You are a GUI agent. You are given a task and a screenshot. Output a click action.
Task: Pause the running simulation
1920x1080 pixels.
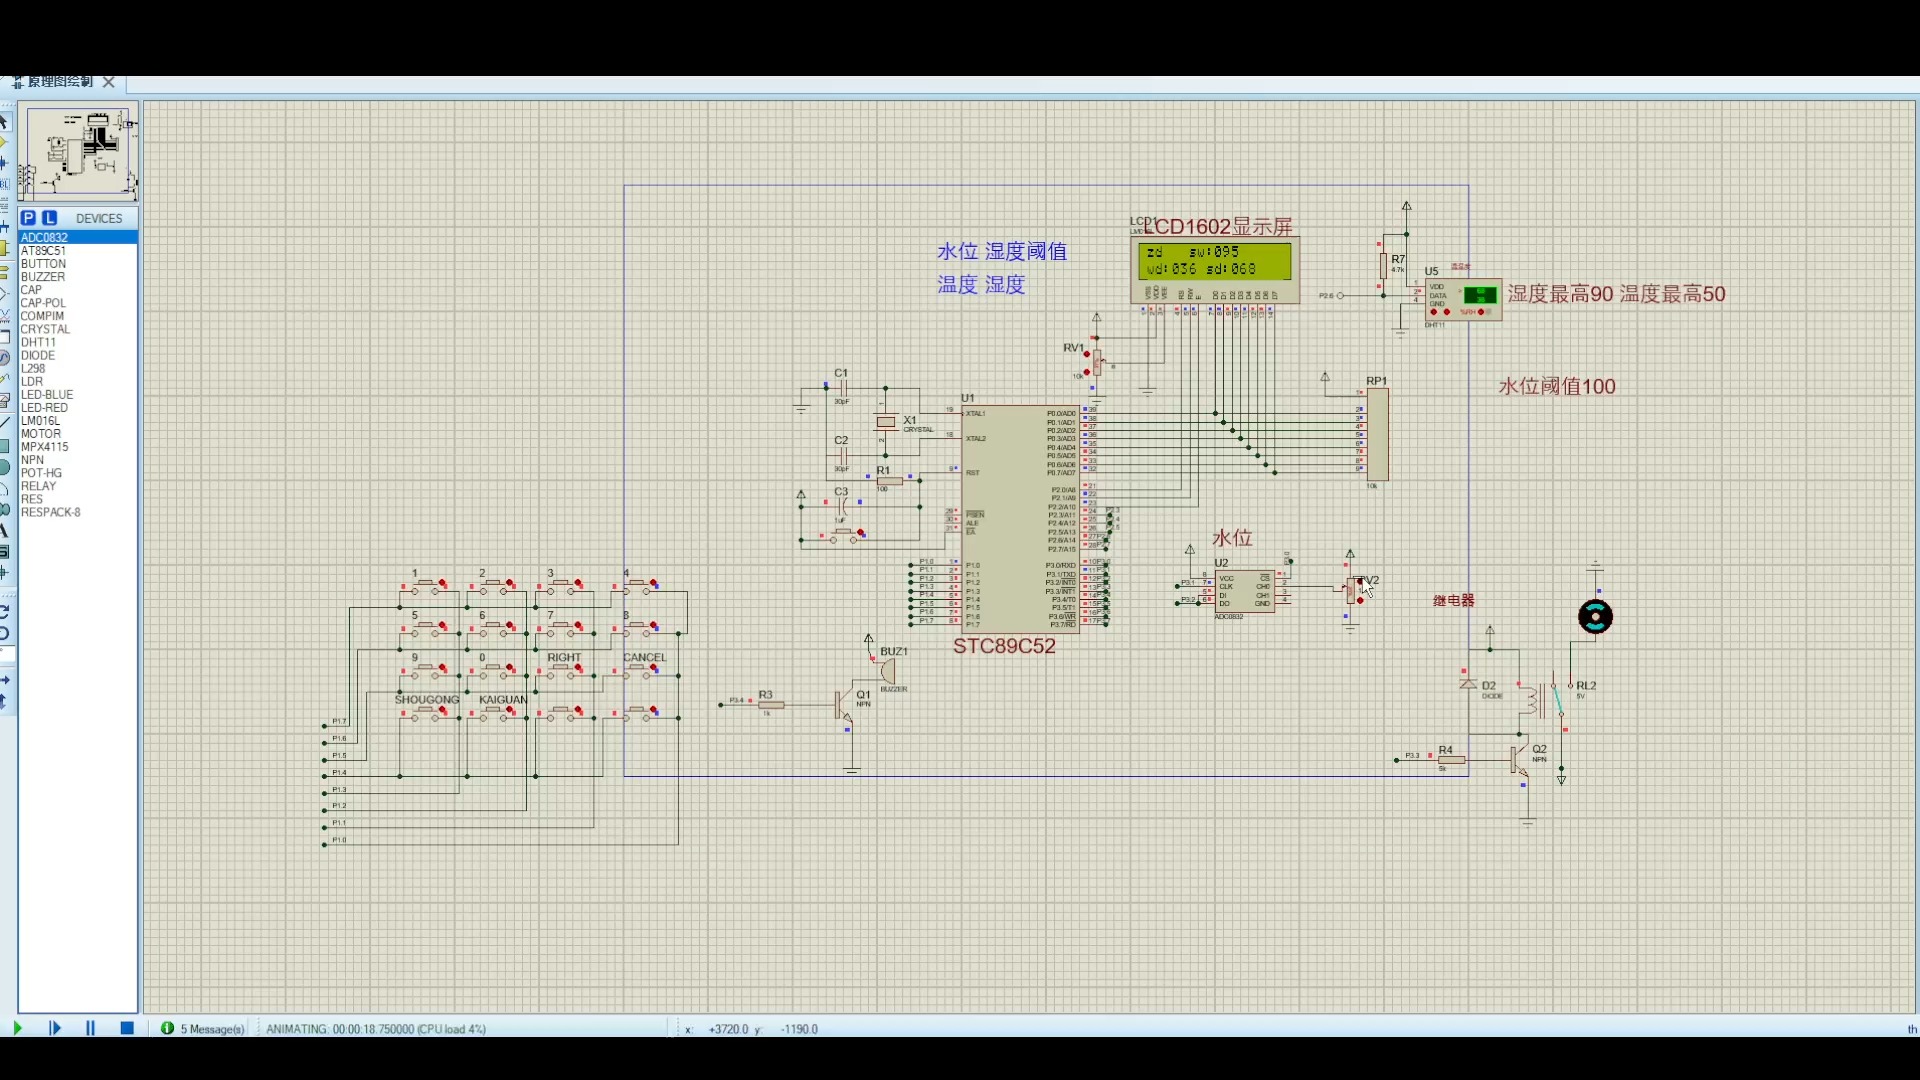[90, 1028]
